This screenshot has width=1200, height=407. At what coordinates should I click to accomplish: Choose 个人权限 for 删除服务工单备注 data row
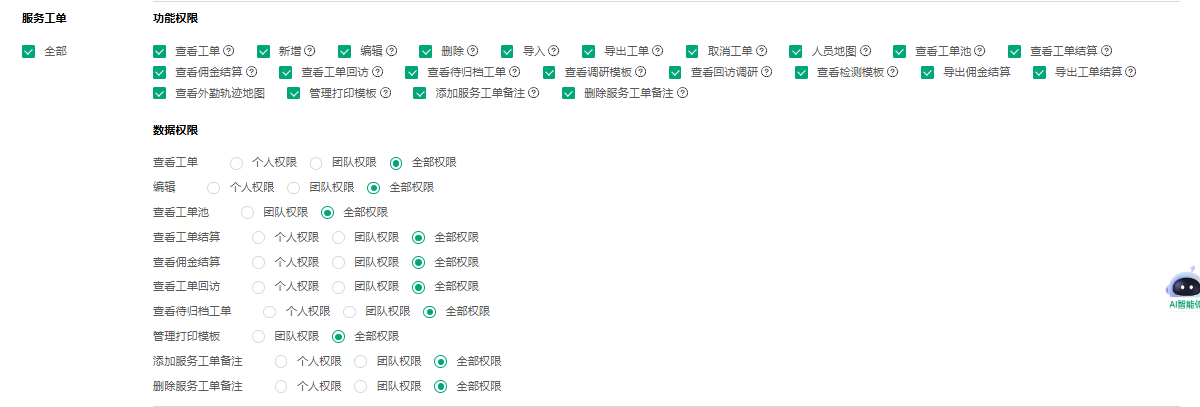click(281, 386)
